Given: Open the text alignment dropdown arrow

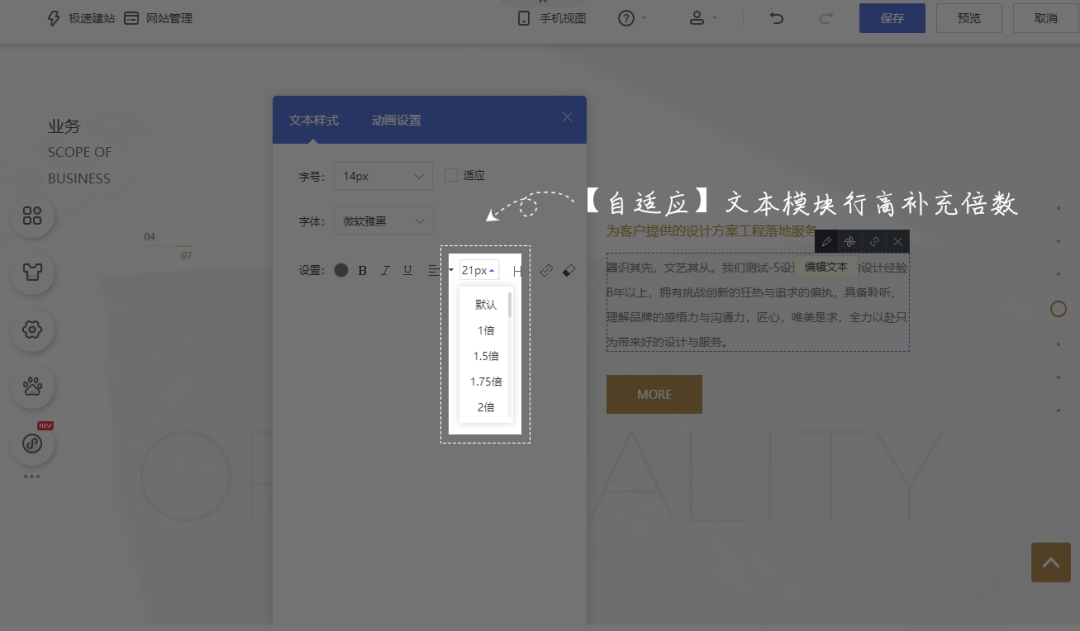Looking at the screenshot, I should coord(450,270).
